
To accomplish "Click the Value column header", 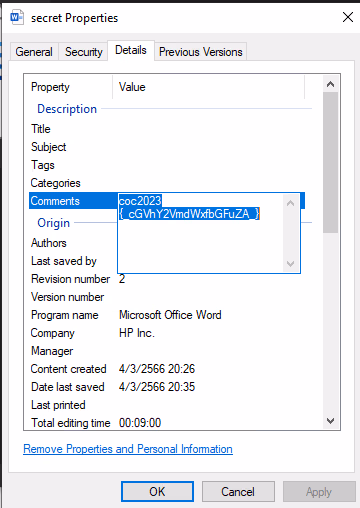I will pos(209,87).
